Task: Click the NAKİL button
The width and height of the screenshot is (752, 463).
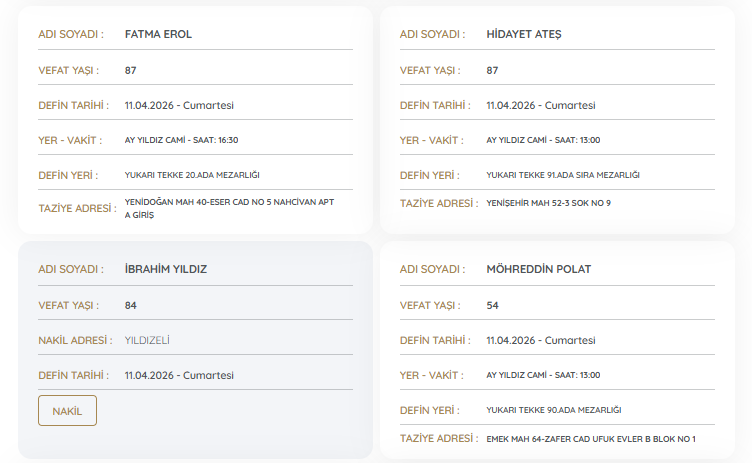Action: (67, 411)
